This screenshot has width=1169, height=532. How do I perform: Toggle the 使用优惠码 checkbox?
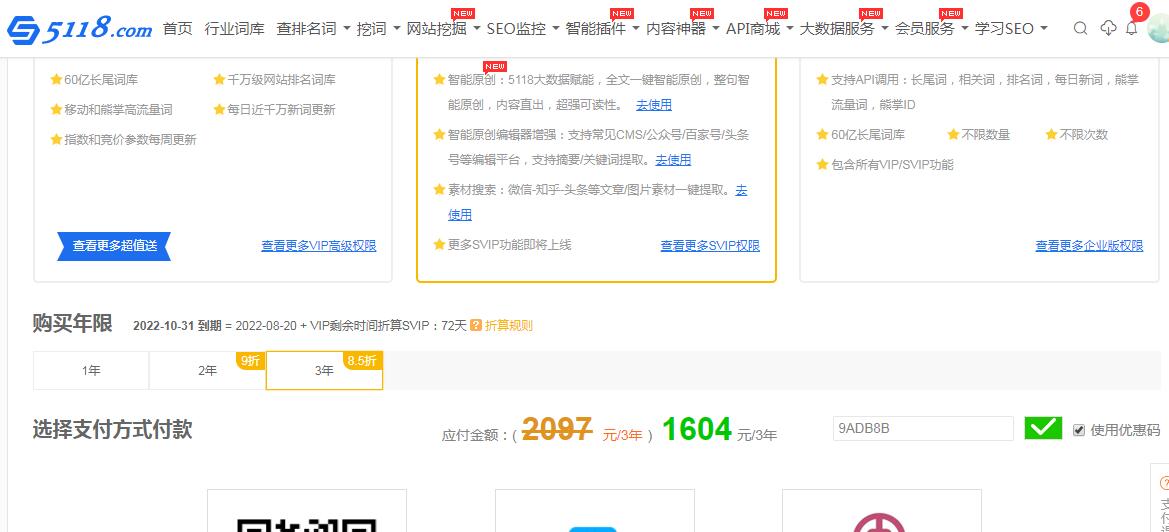1079,430
